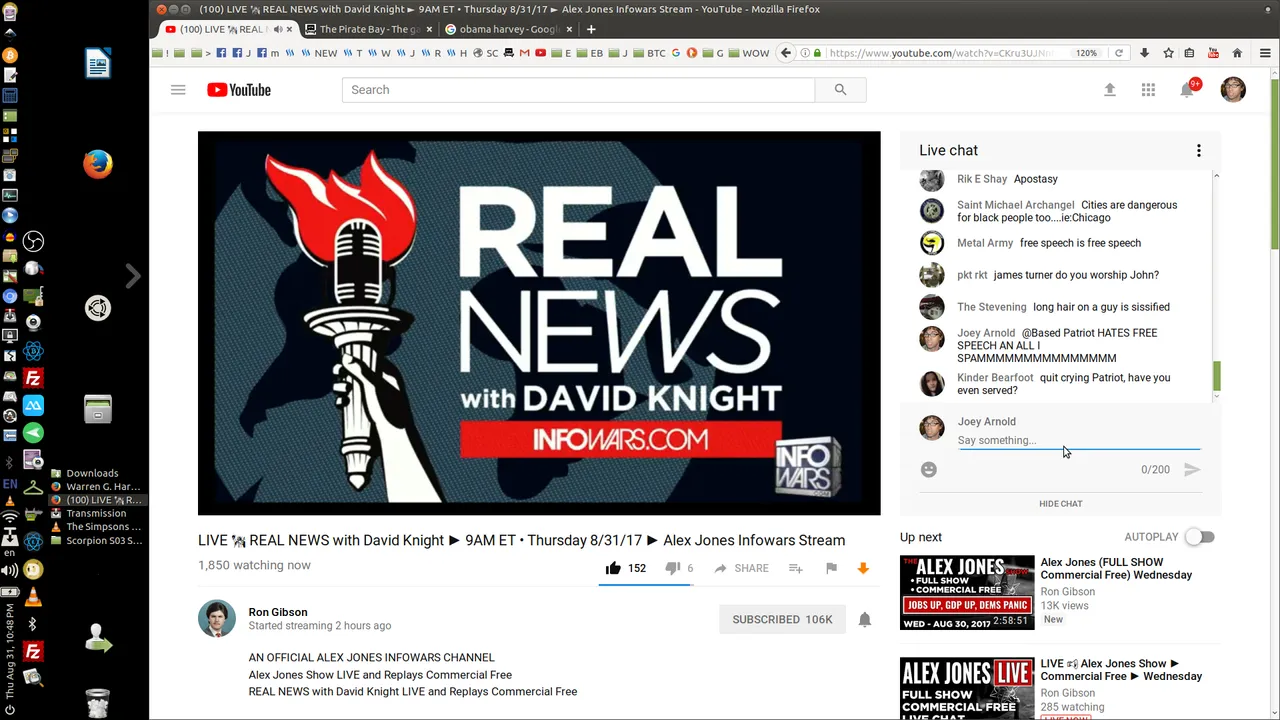Click the Firefox back arrow button
The width and height of the screenshot is (1280, 720).
tap(786, 53)
